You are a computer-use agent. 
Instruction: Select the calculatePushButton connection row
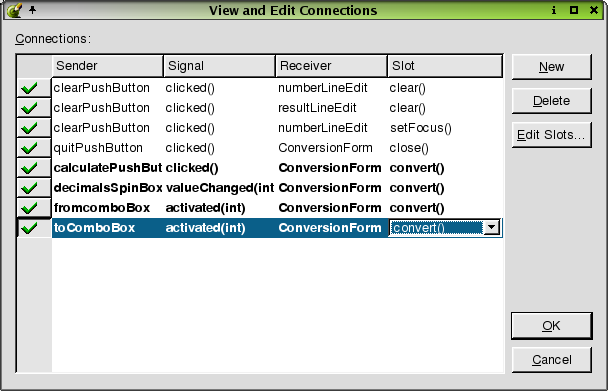tap(277, 168)
